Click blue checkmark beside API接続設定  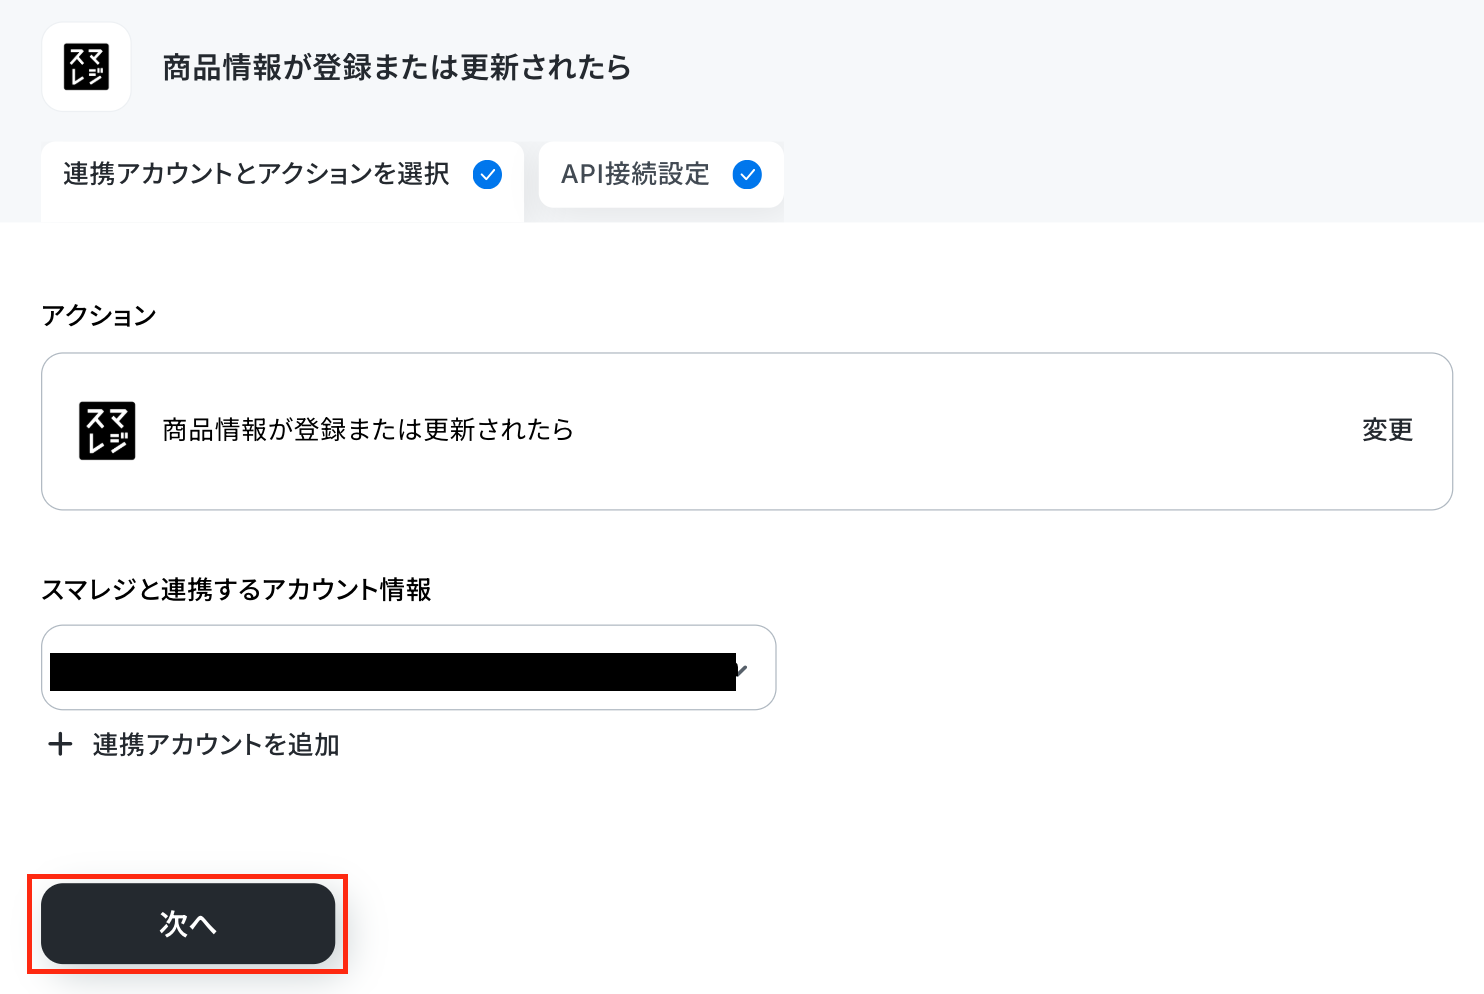tap(747, 175)
